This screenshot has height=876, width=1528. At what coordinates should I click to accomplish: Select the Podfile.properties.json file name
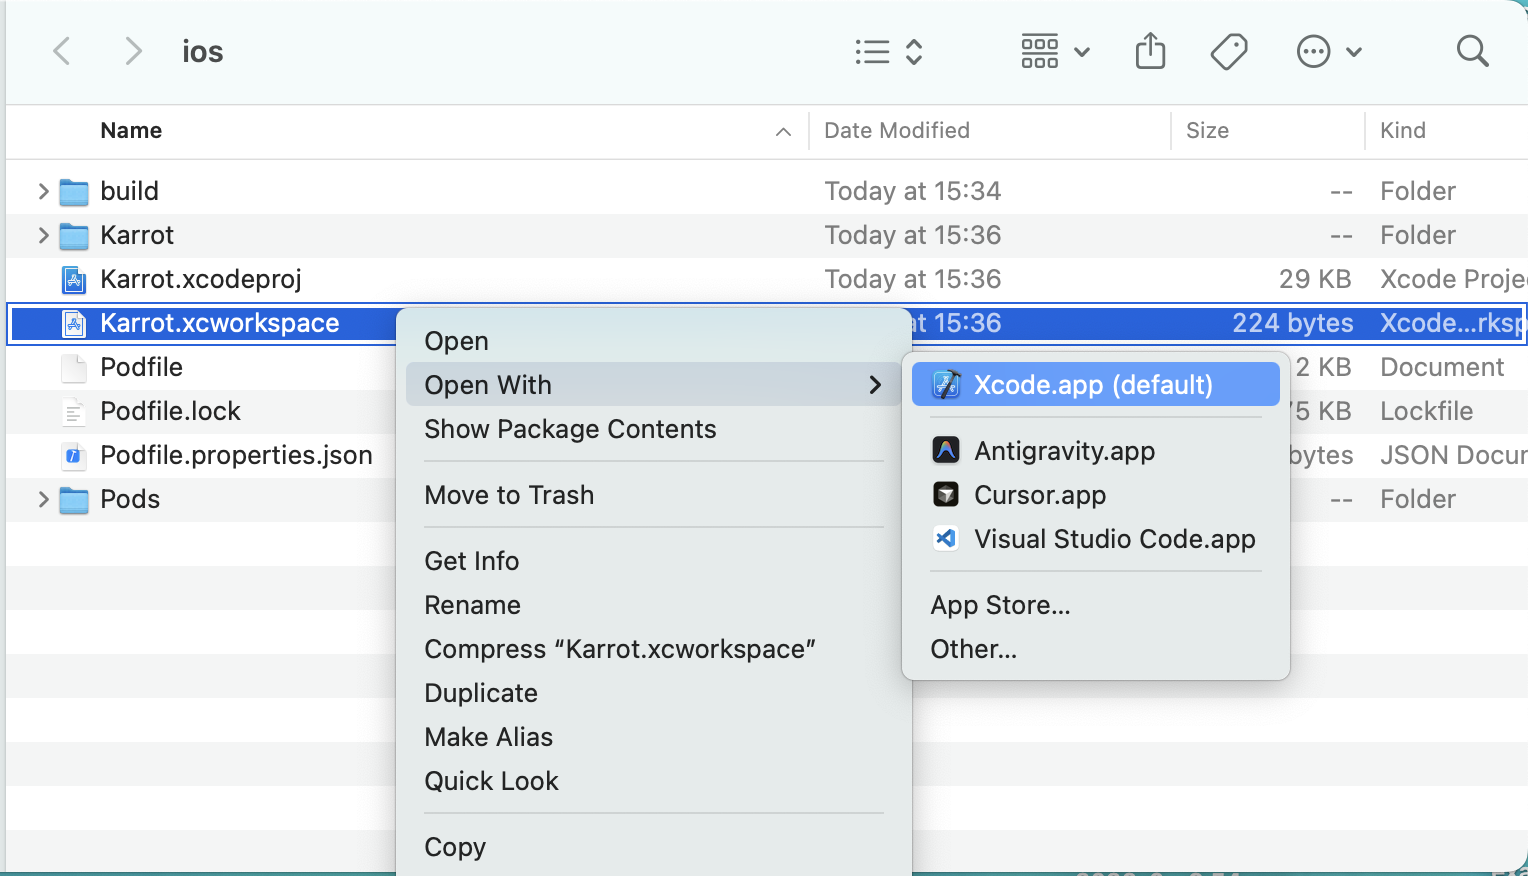coord(236,455)
